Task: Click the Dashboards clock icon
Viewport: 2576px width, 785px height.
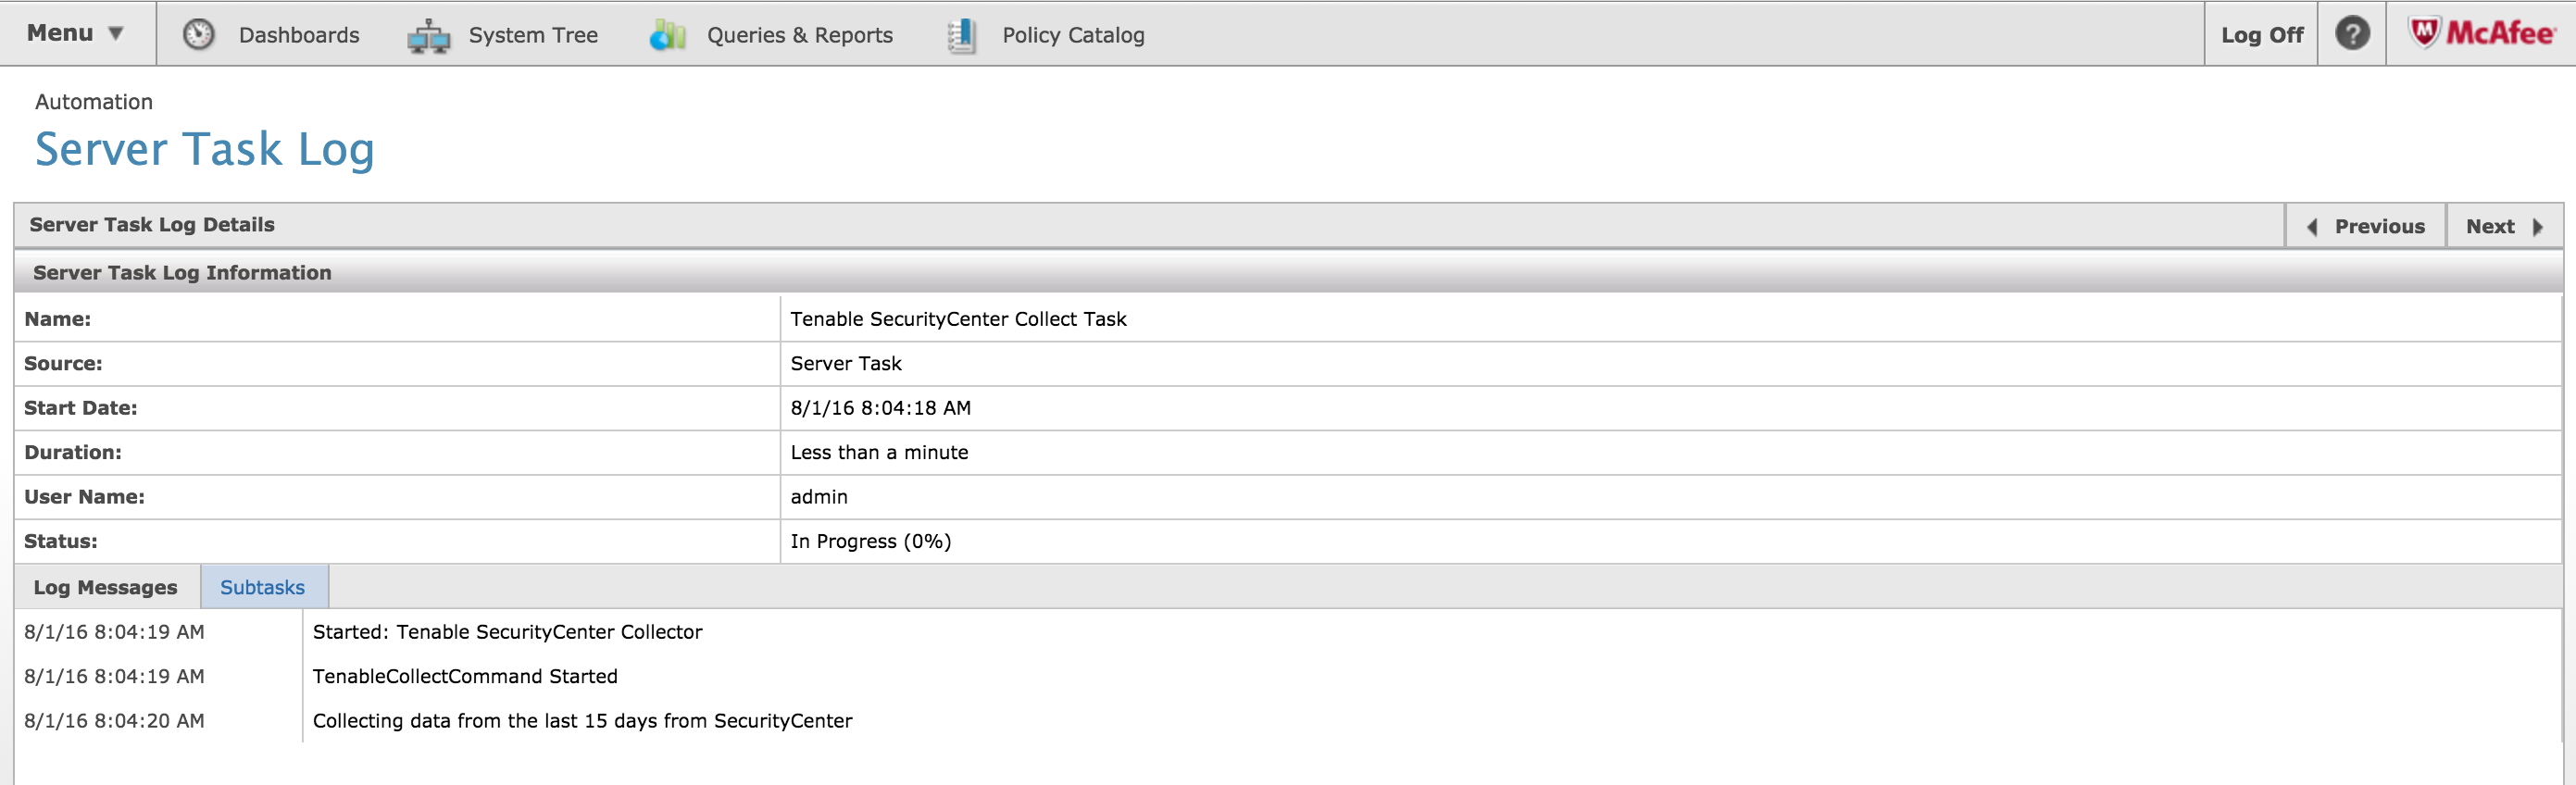Action: [199, 34]
